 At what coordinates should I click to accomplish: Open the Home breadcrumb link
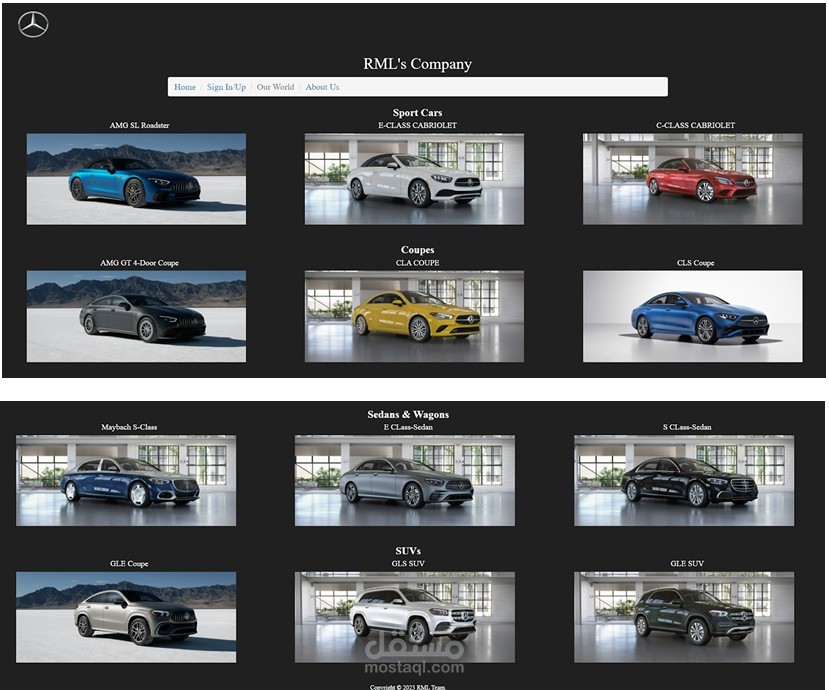pyautogui.click(x=185, y=87)
